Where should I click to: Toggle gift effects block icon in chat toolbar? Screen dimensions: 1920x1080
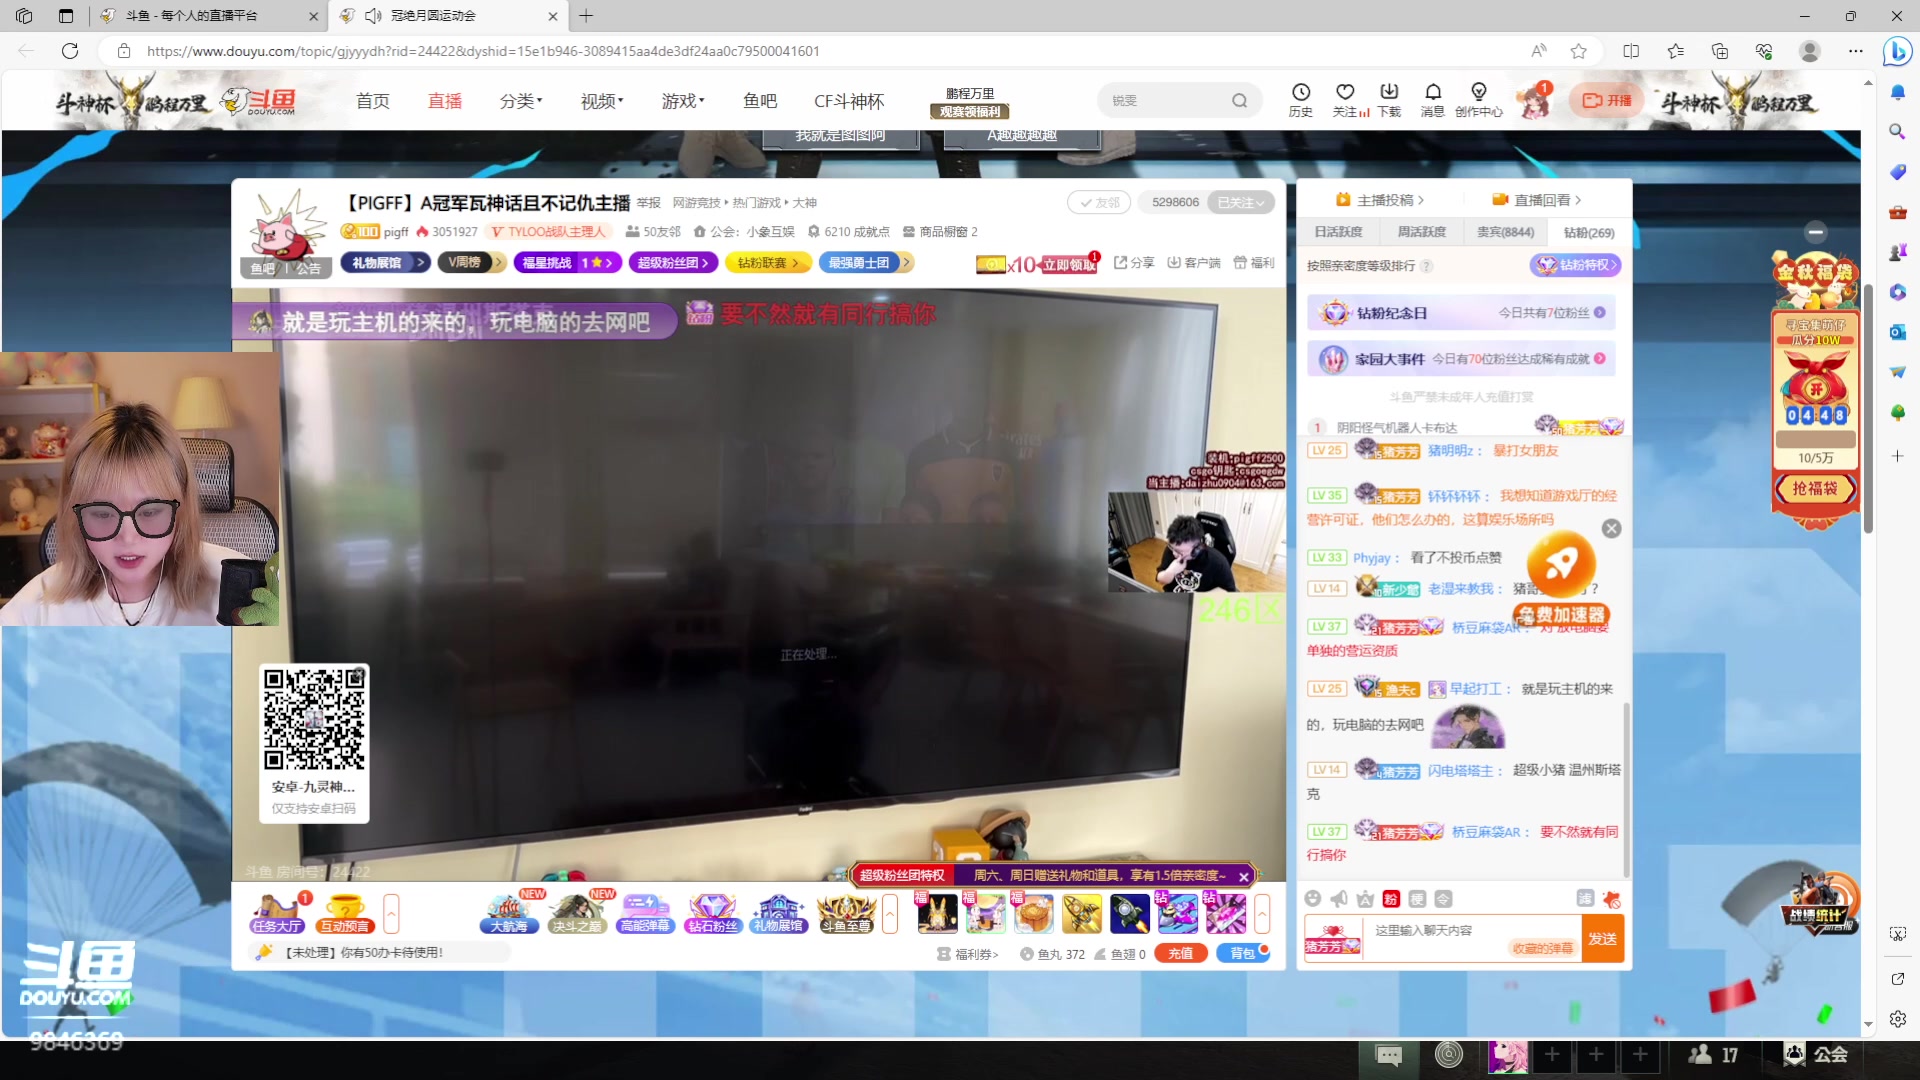click(1611, 899)
